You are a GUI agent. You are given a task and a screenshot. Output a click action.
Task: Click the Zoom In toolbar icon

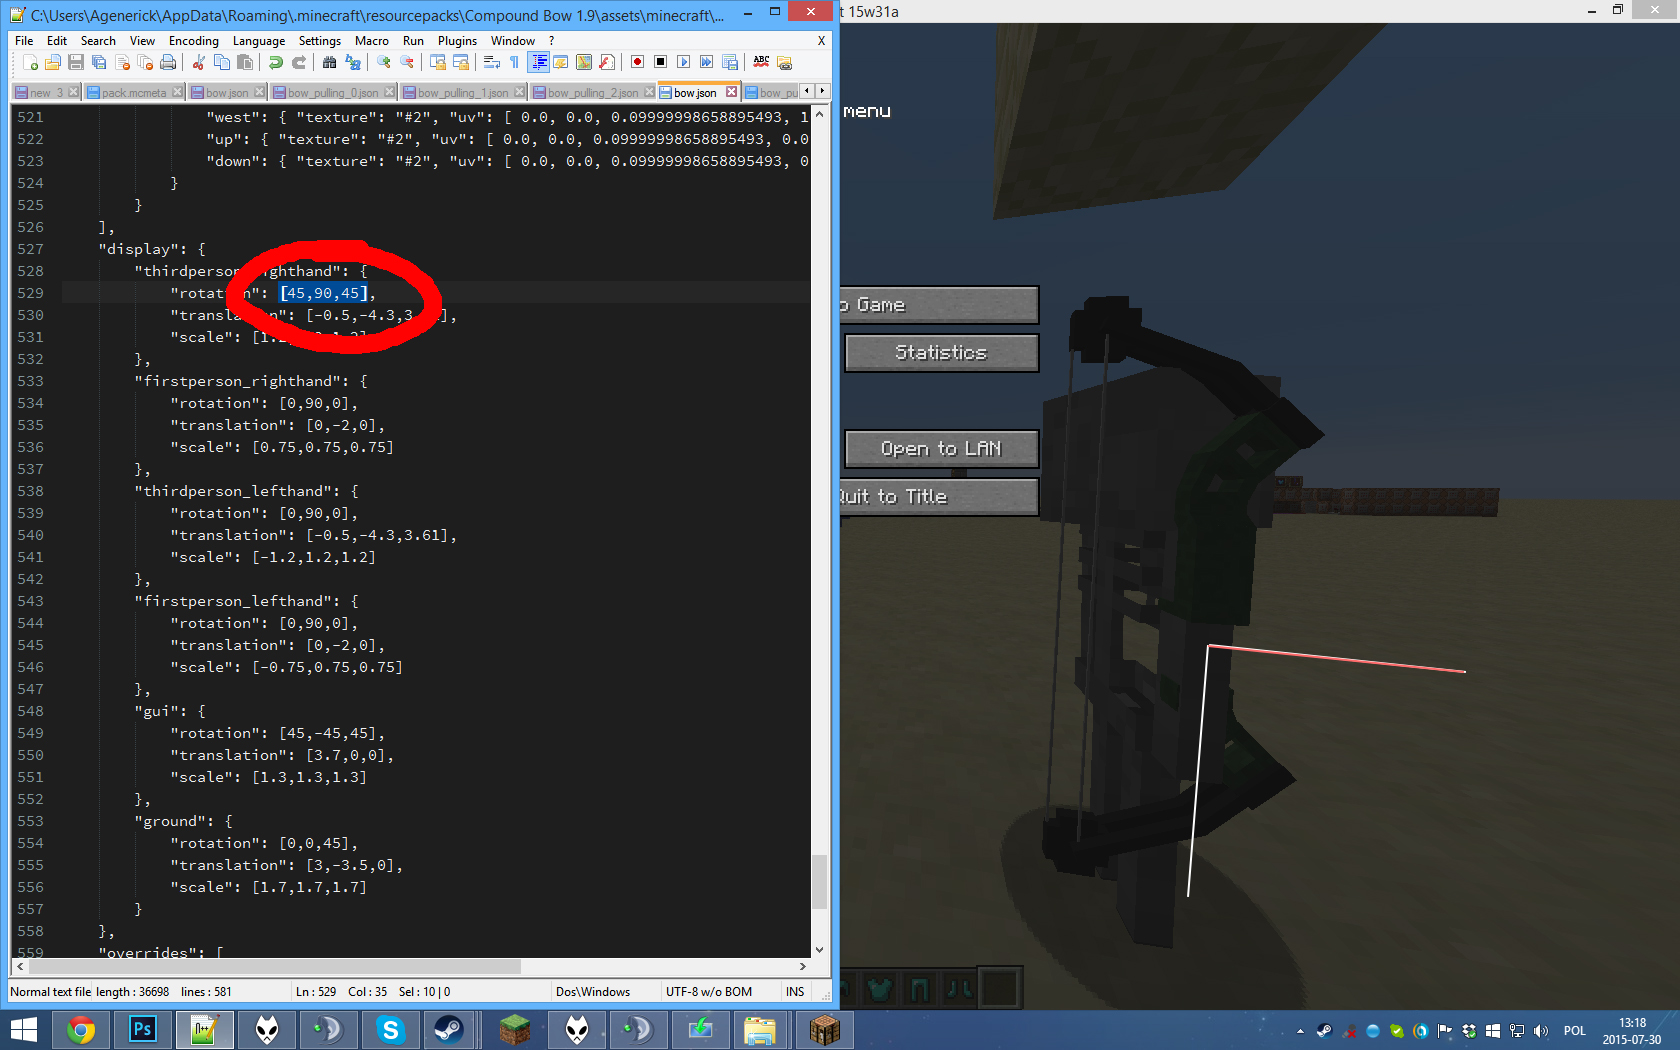[x=384, y=63]
